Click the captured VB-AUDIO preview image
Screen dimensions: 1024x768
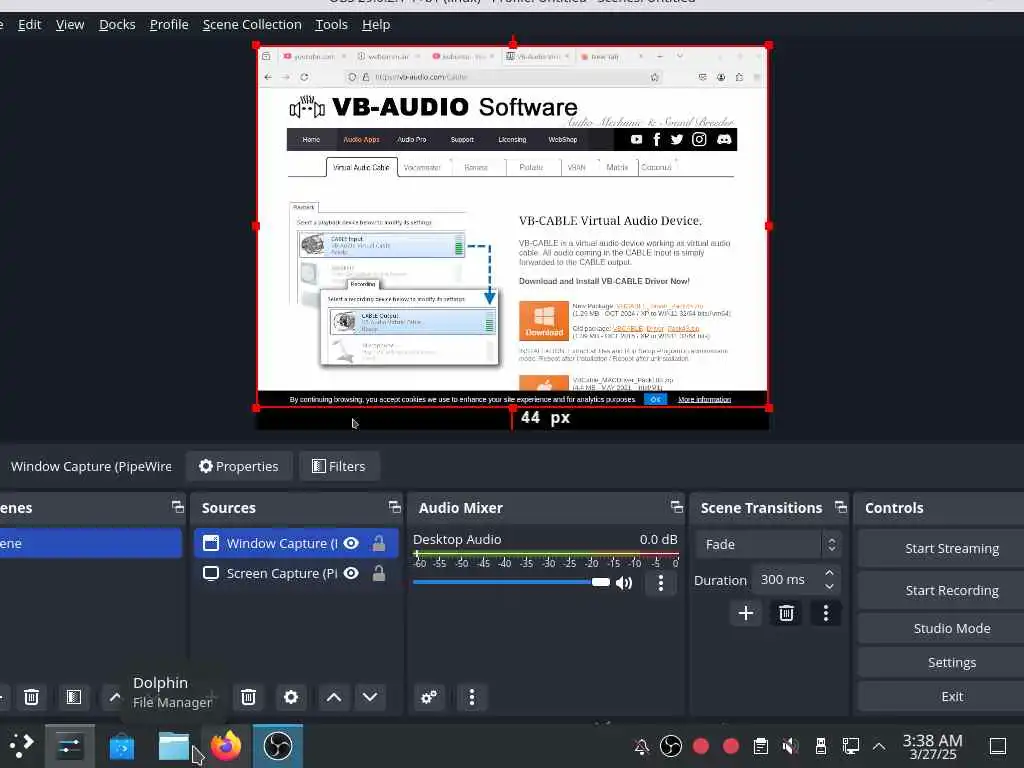coord(513,227)
